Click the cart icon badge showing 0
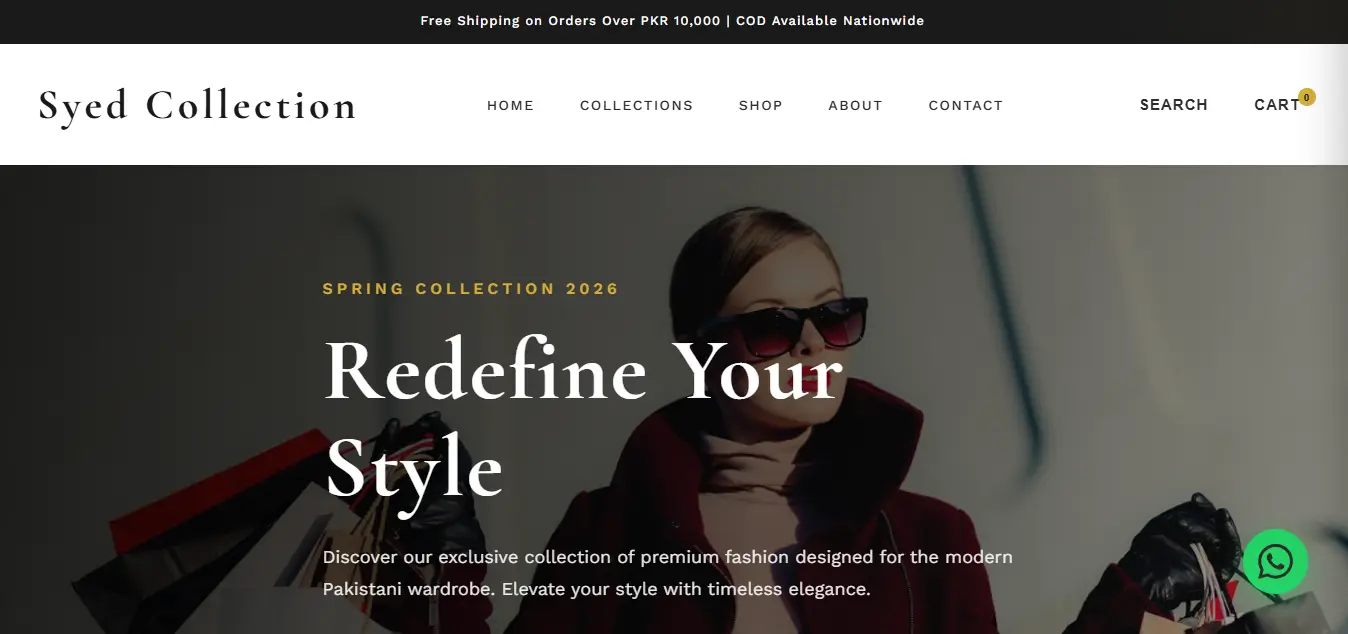The image size is (1348, 634). coord(1306,97)
